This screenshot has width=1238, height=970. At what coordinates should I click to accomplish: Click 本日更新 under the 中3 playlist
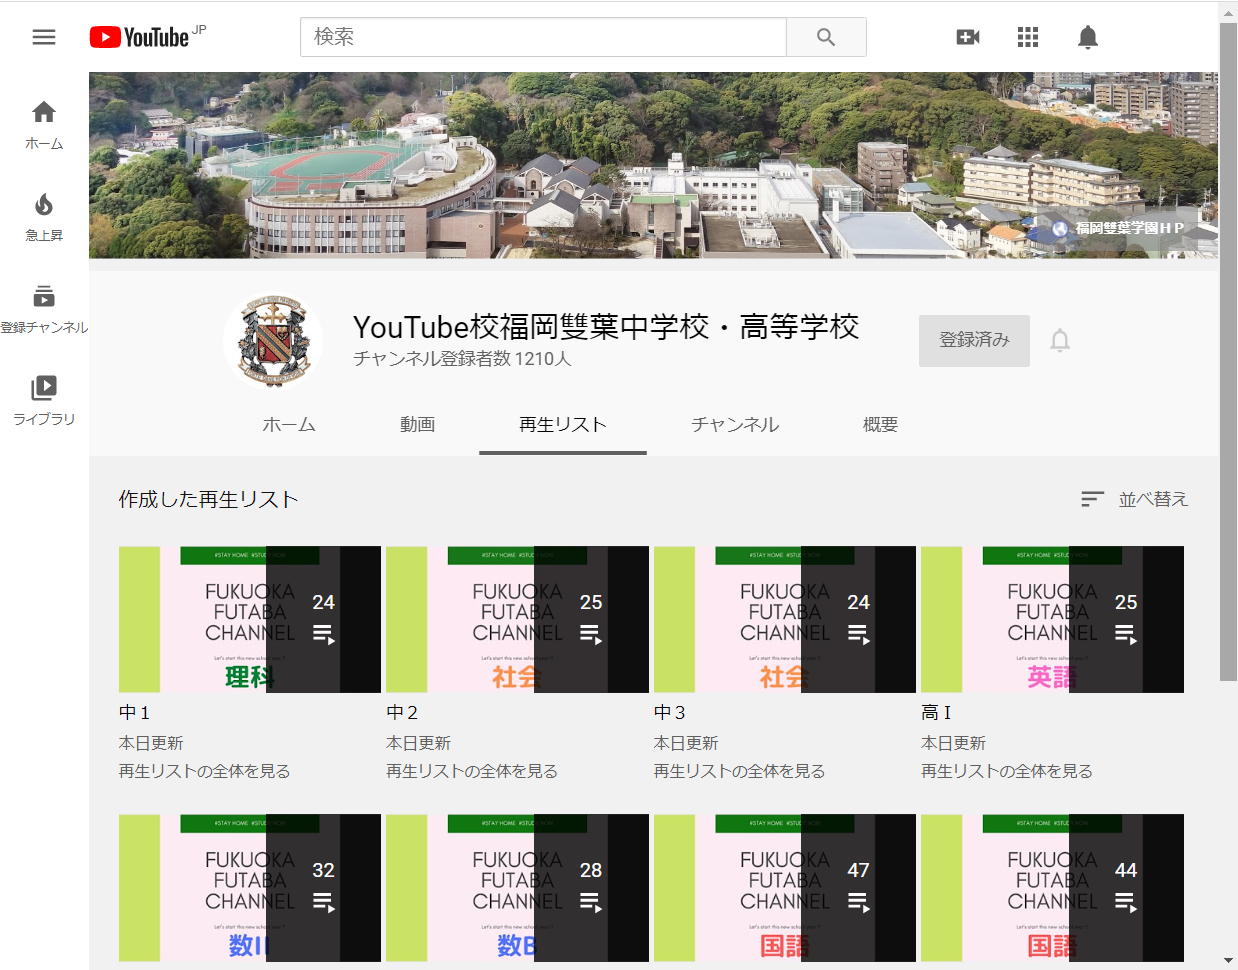click(686, 743)
